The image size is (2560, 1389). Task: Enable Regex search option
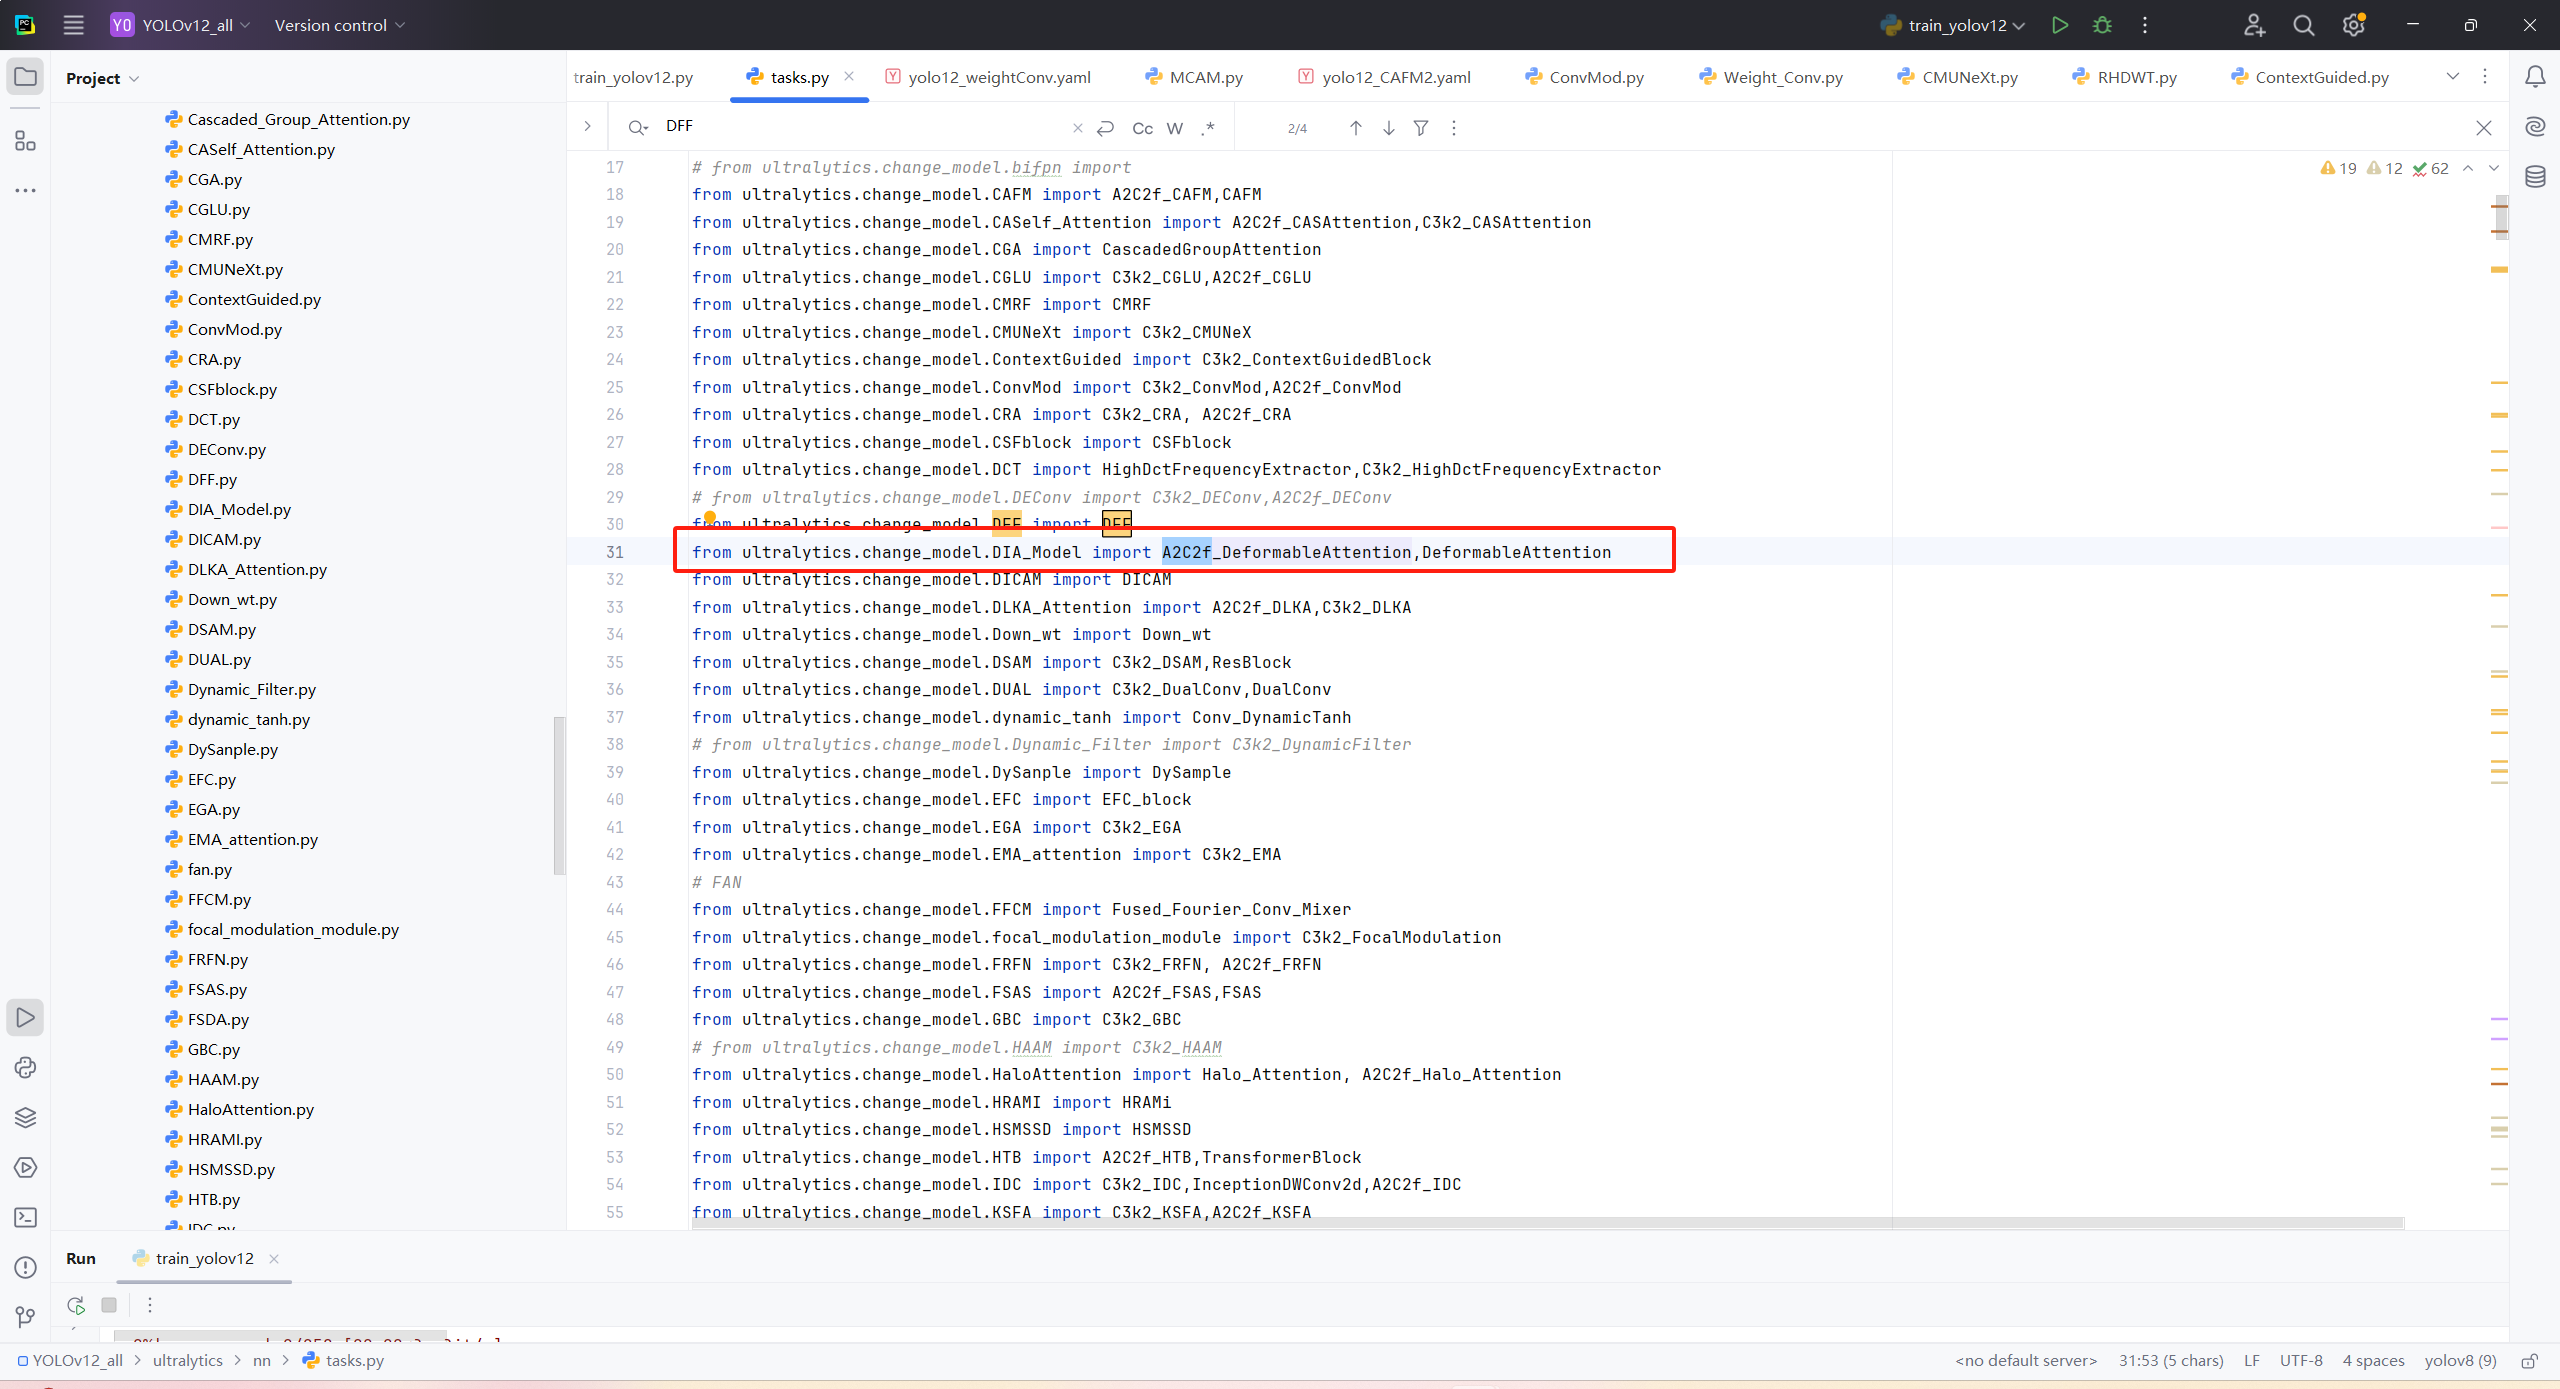click(1208, 128)
